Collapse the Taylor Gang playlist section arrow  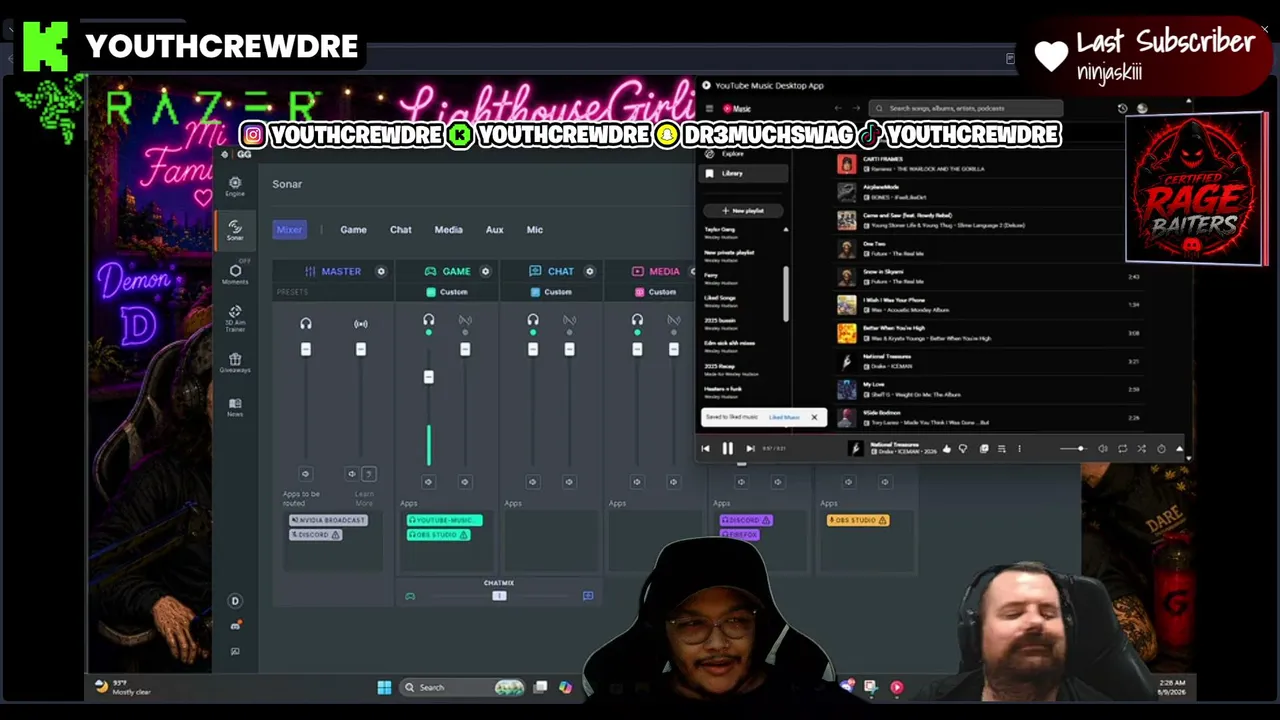[785, 230]
